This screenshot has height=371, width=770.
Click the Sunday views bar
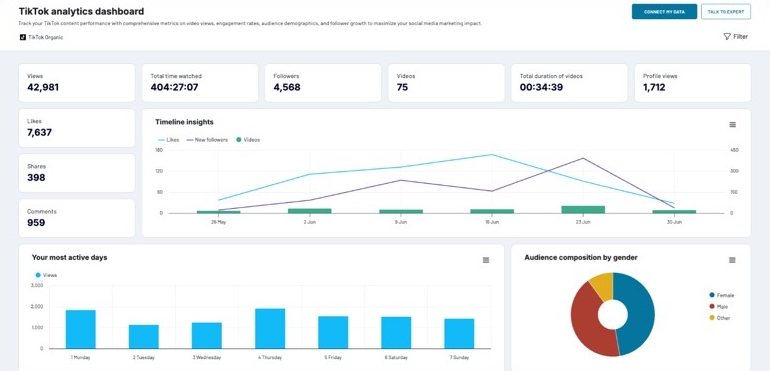point(459,334)
